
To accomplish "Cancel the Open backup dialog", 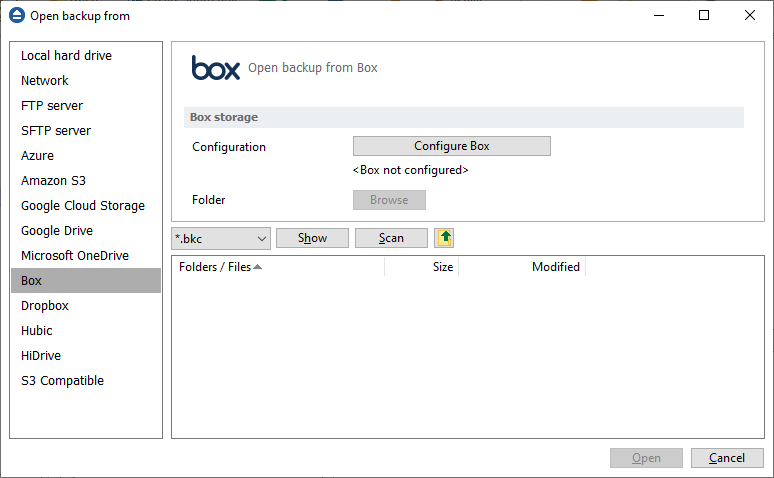I will [x=727, y=458].
